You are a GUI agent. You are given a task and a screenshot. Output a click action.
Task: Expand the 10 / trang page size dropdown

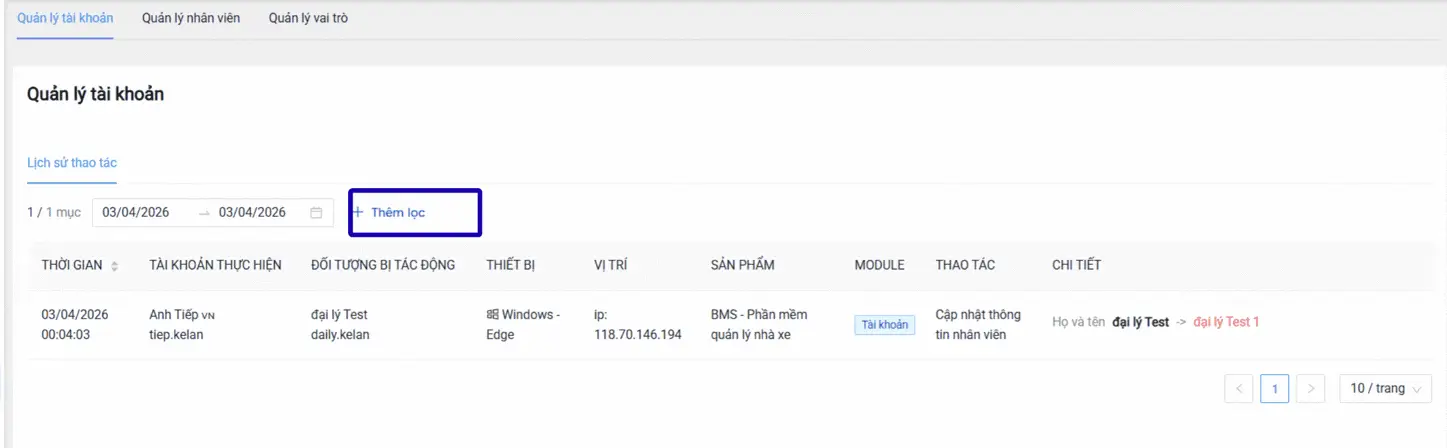pos(1385,389)
